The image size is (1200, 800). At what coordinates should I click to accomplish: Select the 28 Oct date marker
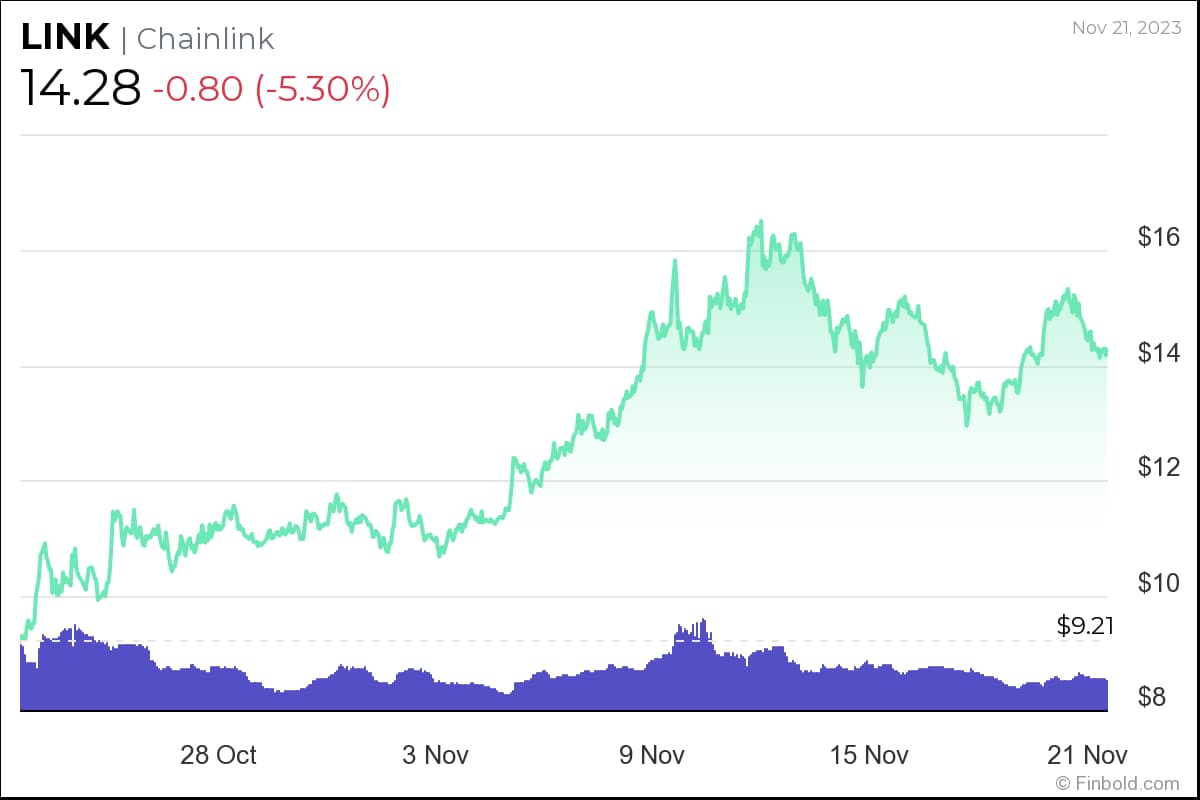(218, 755)
